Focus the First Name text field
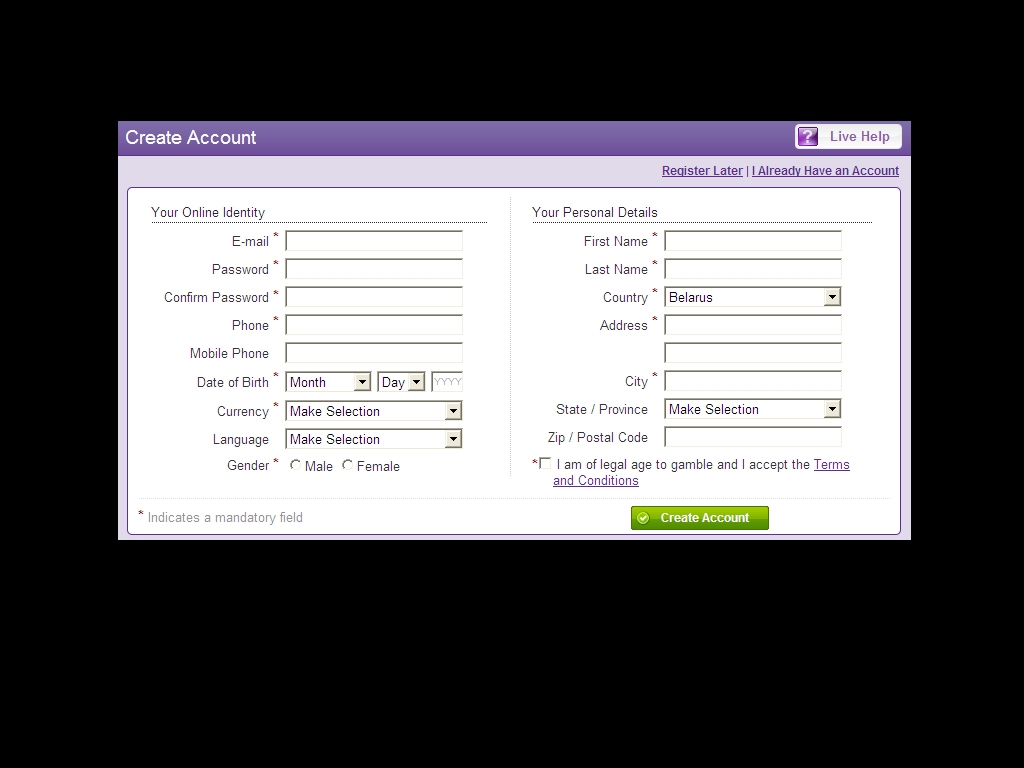Image resolution: width=1024 pixels, height=768 pixels. pos(752,241)
